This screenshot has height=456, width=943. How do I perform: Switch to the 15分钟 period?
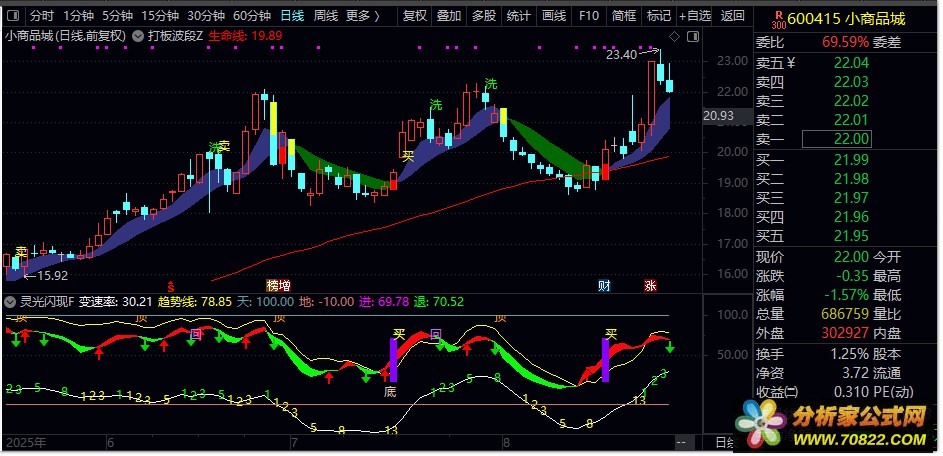coord(160,16)
